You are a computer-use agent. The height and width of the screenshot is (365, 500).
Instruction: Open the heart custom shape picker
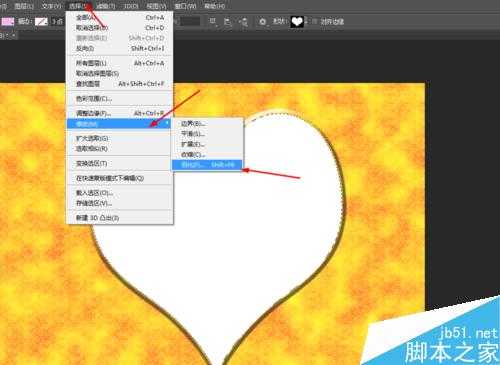pyautogui.click(x=297, y=22)
